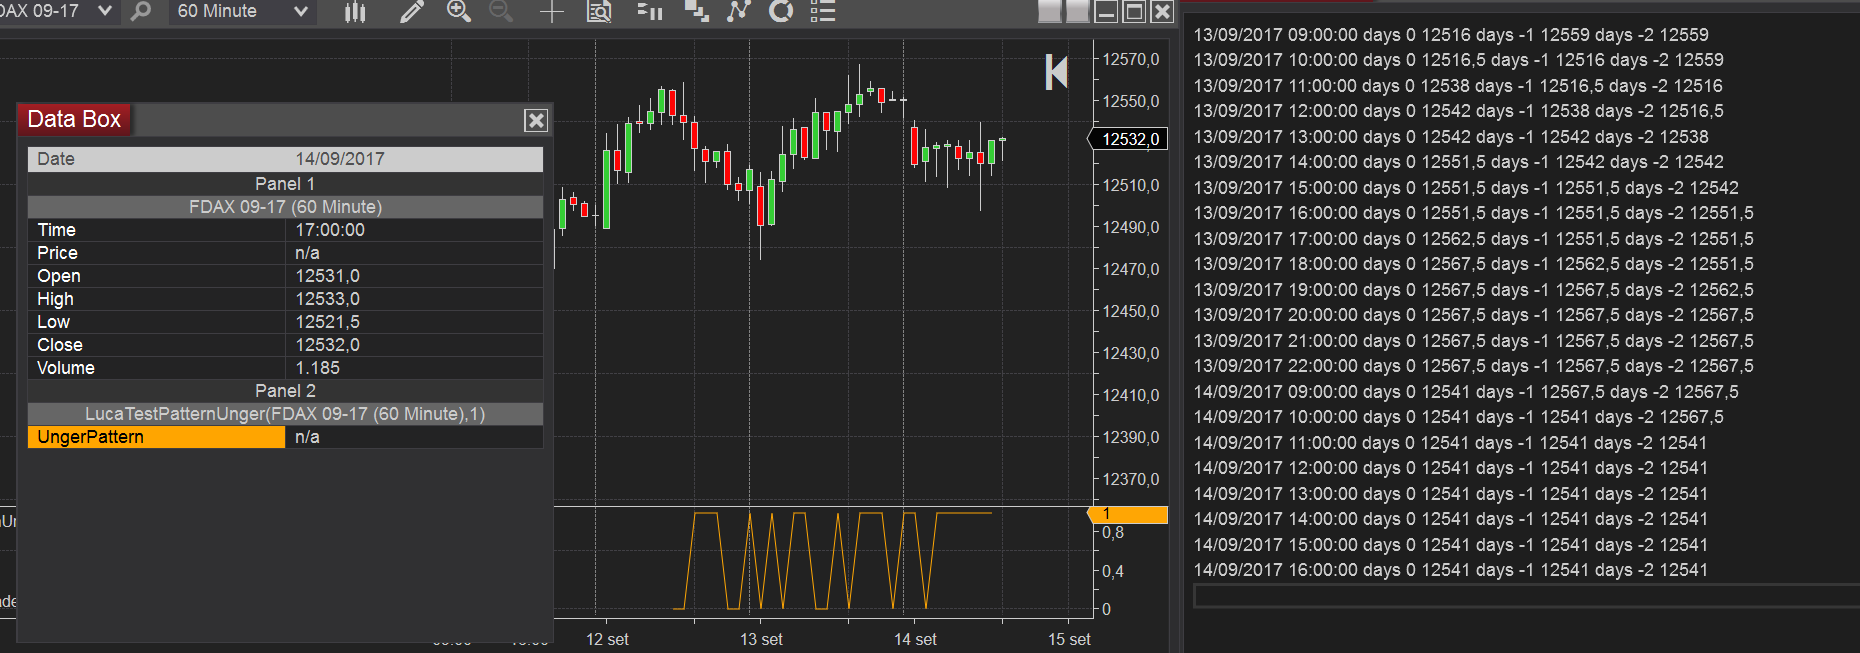Click the 12370,0 price axis label
Viewport: 1860px width, 653px height.
[1131, 479]
